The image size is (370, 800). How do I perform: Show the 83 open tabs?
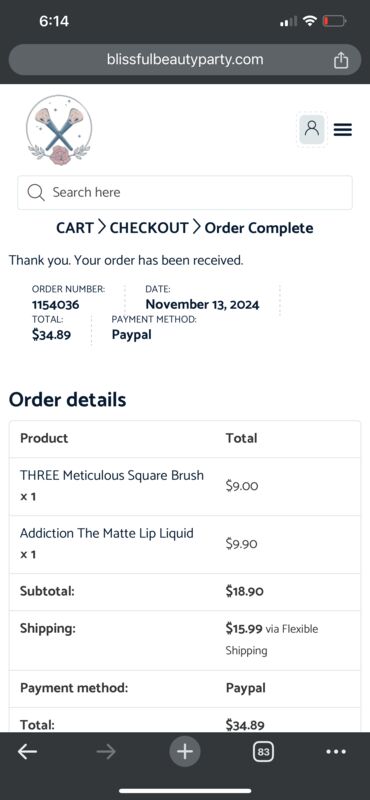tap(263, 752)
